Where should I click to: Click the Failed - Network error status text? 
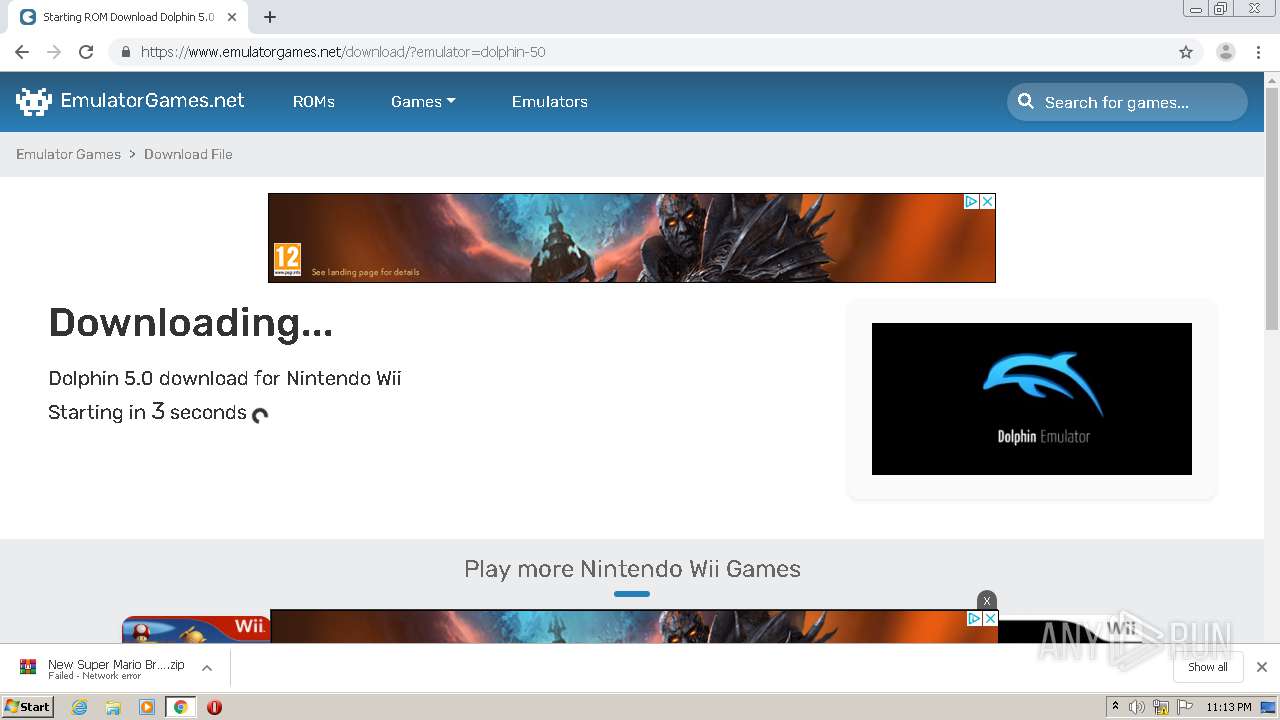tap(94, 676)
